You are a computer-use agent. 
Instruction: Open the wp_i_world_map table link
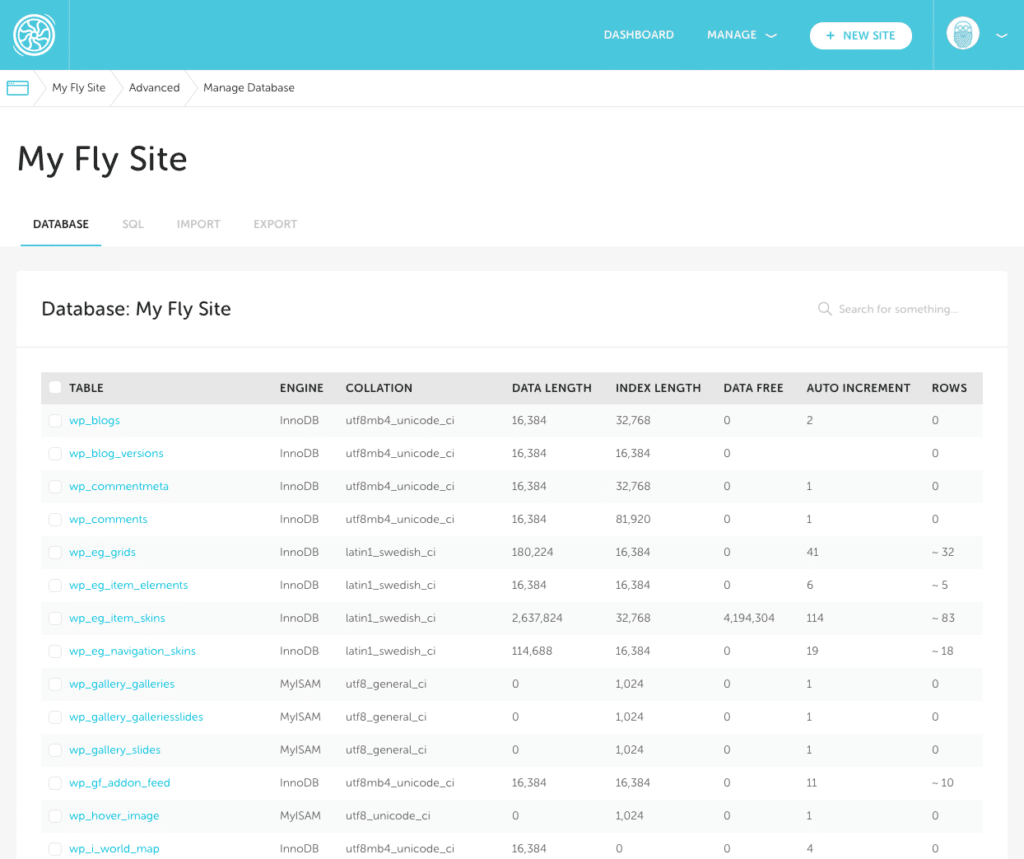(115, 848)
